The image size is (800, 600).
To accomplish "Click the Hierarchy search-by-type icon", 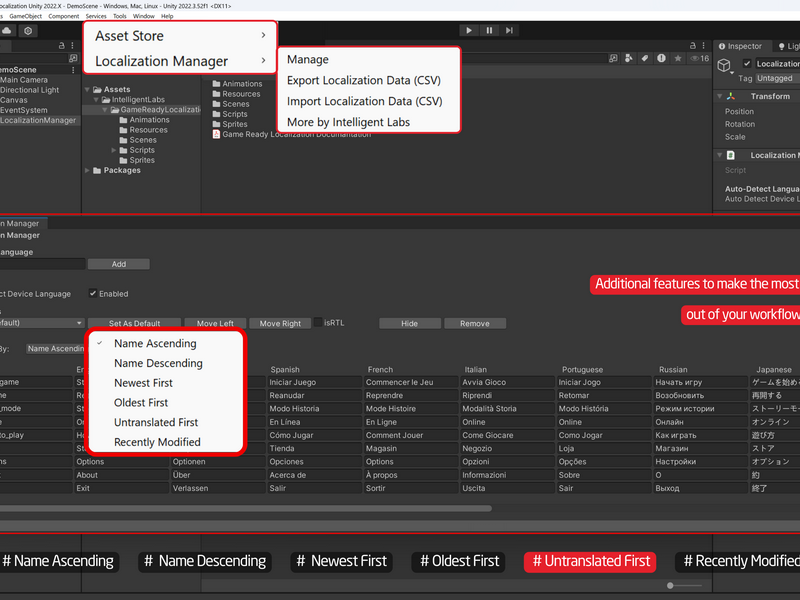I will [x=73, y=58].
